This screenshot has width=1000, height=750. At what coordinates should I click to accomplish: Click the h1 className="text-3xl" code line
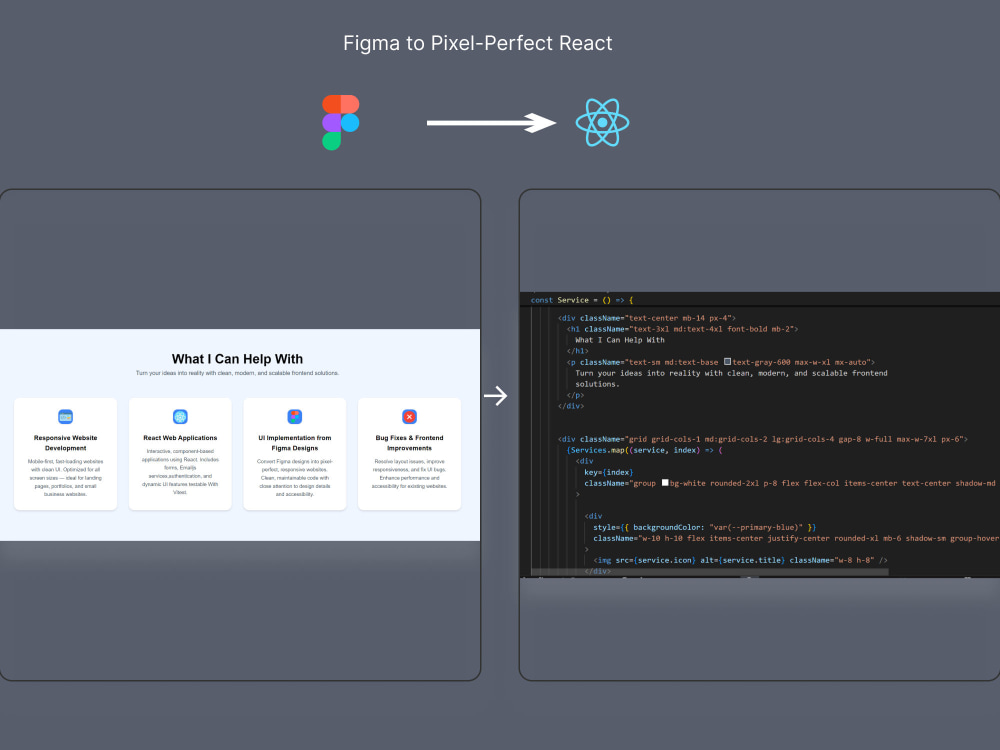pyautogui.click(x=682, y=329)
